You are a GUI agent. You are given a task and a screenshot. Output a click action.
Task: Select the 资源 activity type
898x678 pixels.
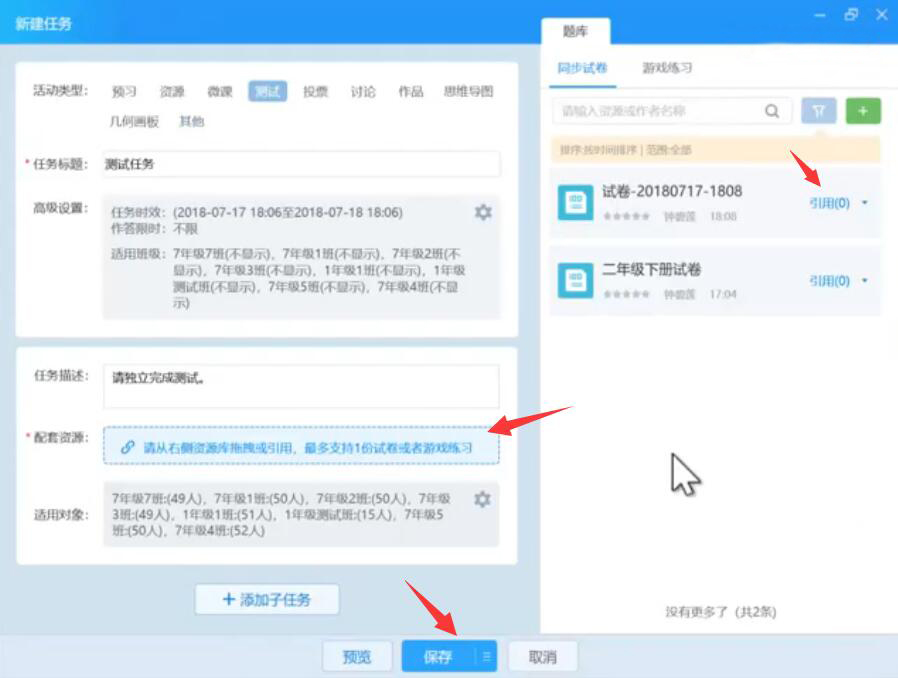point(172,92)
